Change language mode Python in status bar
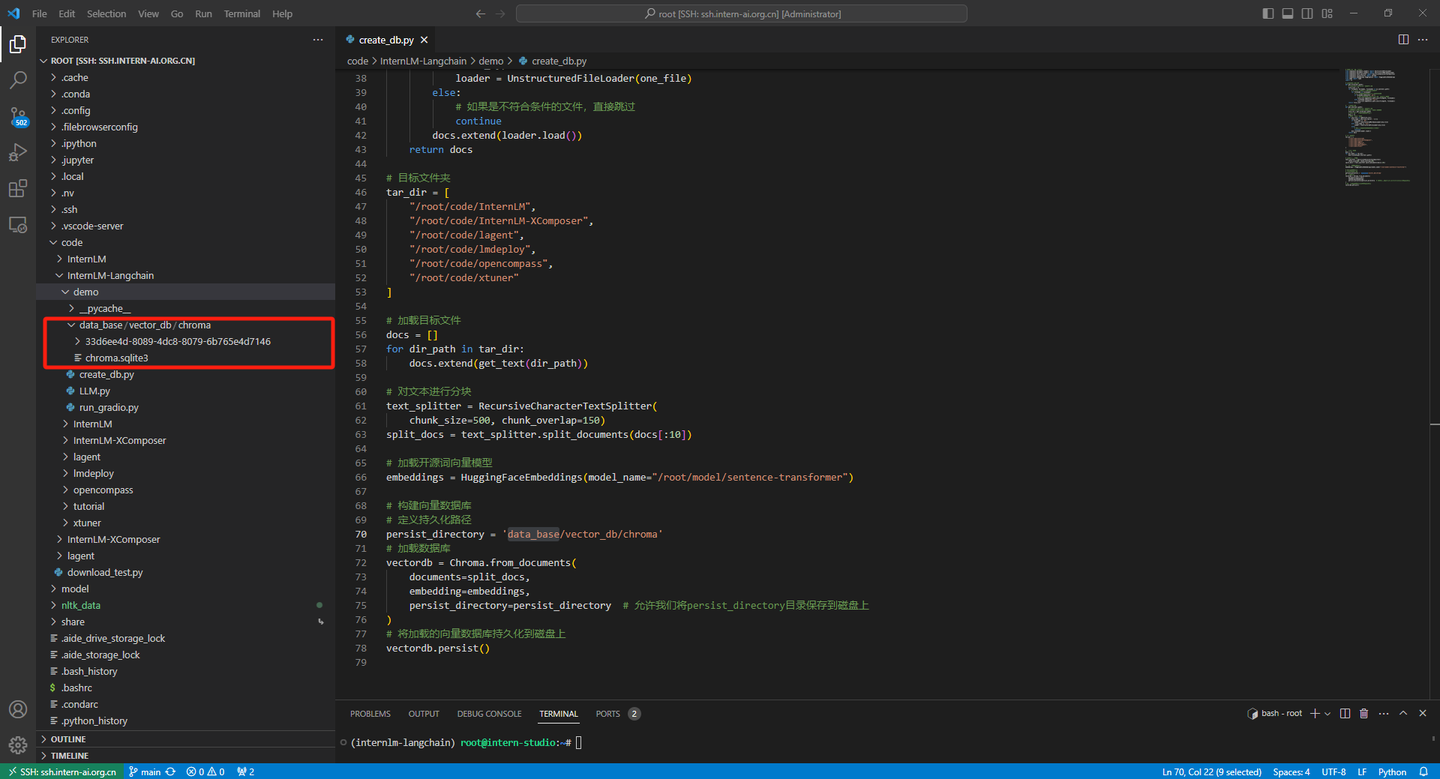 pos(1392,771)
